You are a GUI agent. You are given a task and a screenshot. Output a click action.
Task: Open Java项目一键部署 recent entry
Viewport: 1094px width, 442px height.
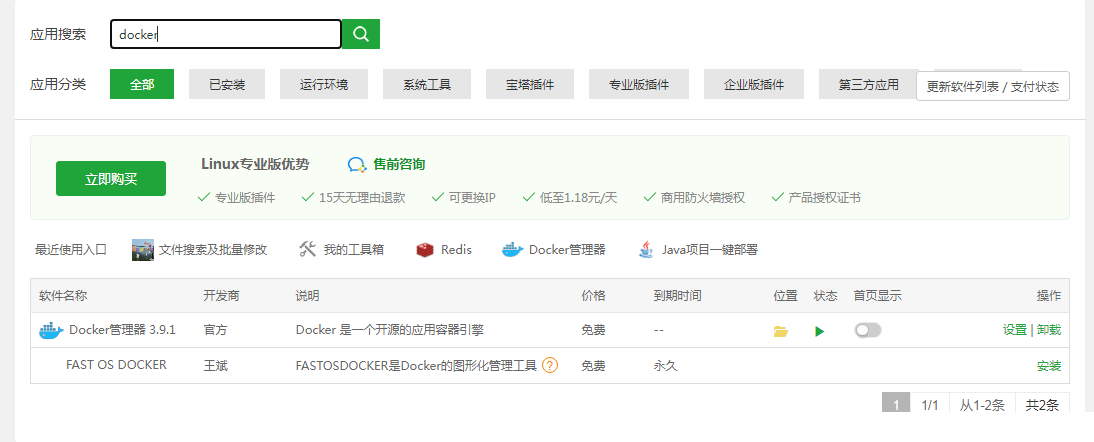(x=710, y=250)
